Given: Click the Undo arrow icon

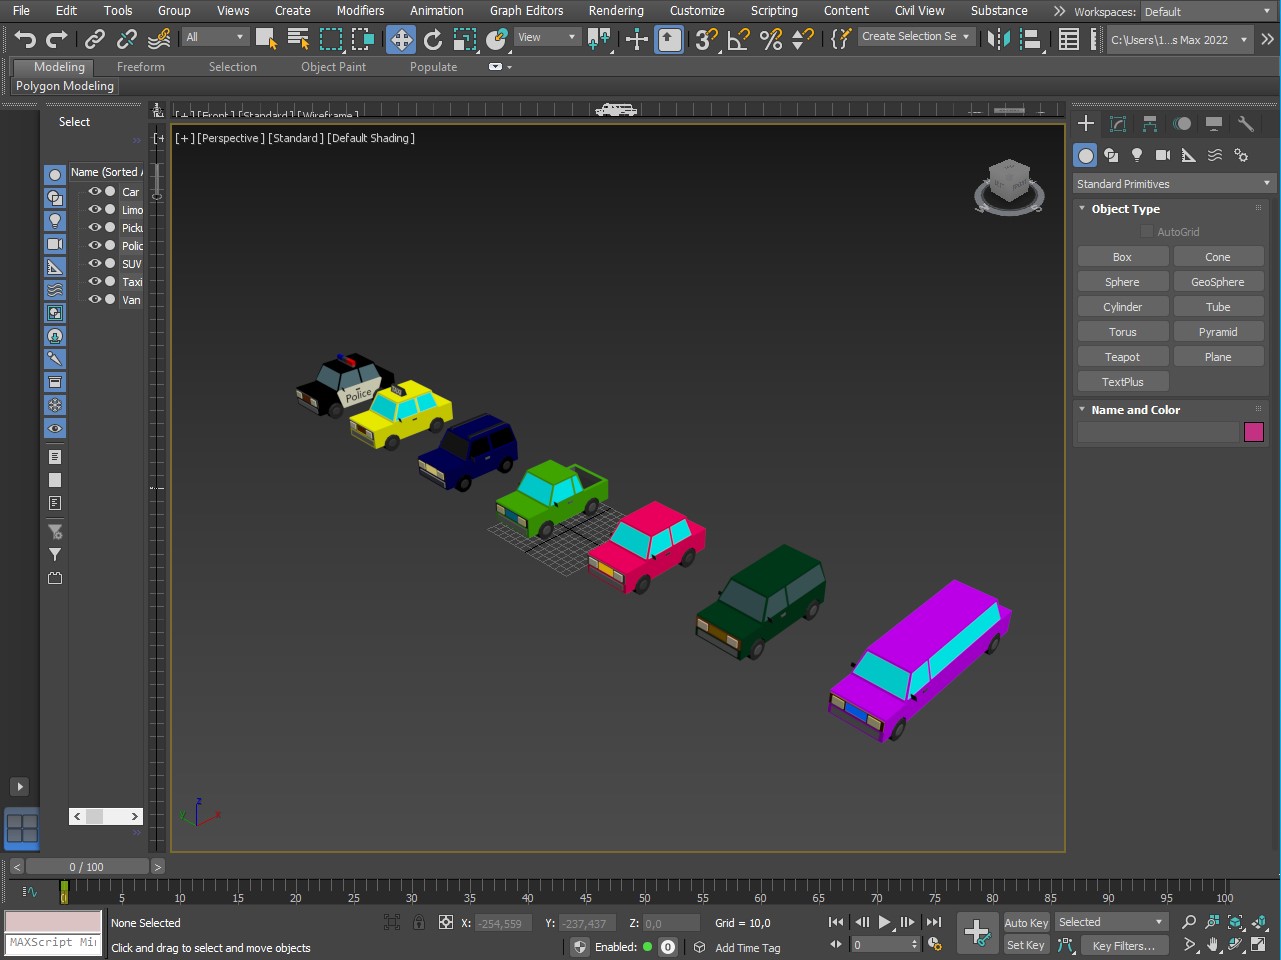Looking at the screenshot, I should pos(25,39).
